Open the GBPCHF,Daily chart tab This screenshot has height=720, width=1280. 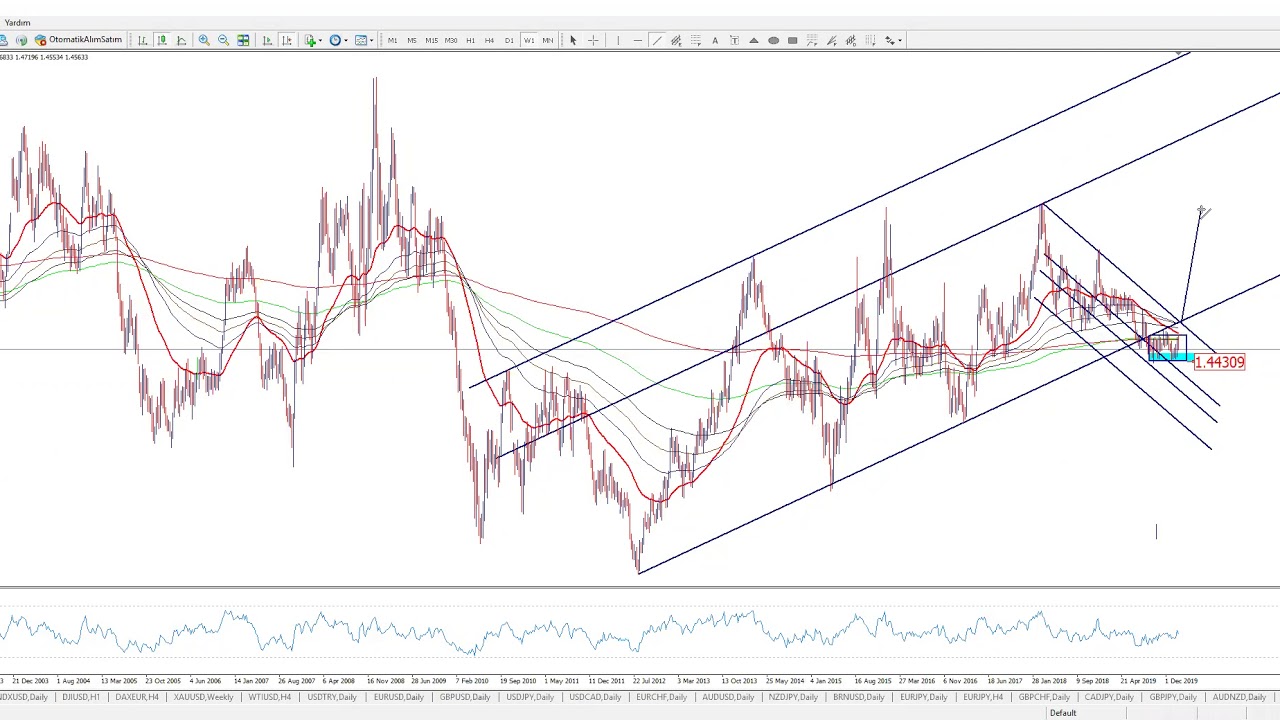[x=1042, y=697]
